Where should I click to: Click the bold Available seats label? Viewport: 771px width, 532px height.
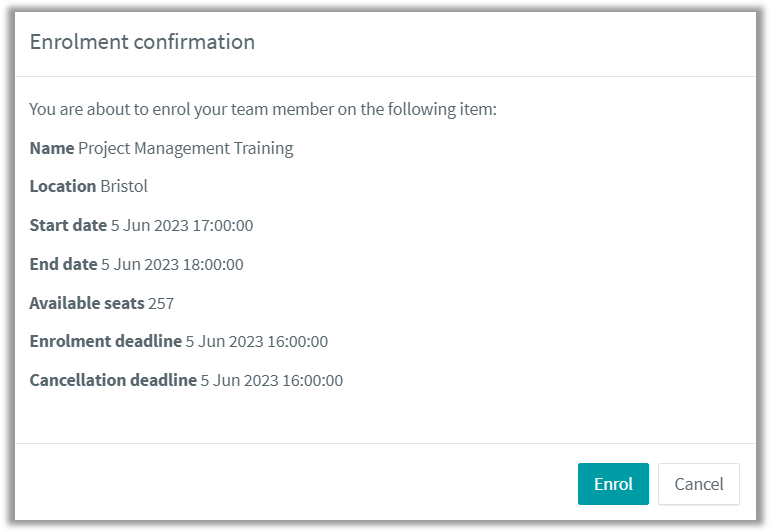coord(87,303)
